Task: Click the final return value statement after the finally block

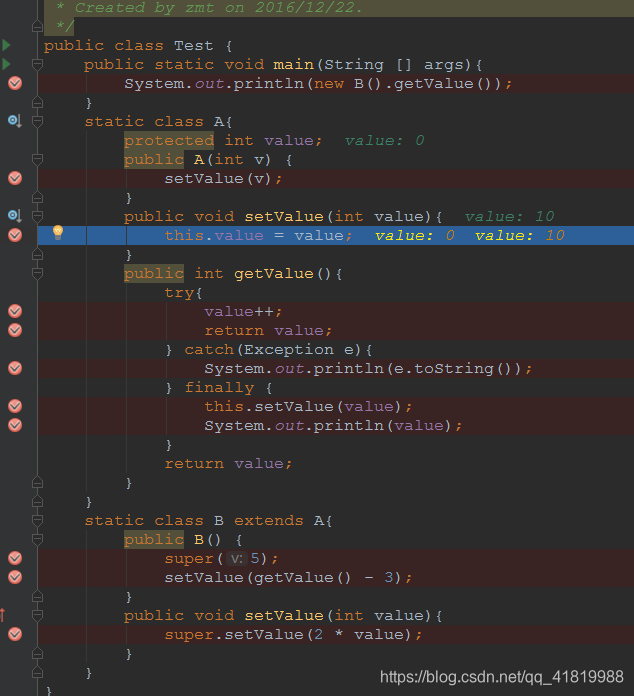Action: pyautogui.click(x=228, y=464)
